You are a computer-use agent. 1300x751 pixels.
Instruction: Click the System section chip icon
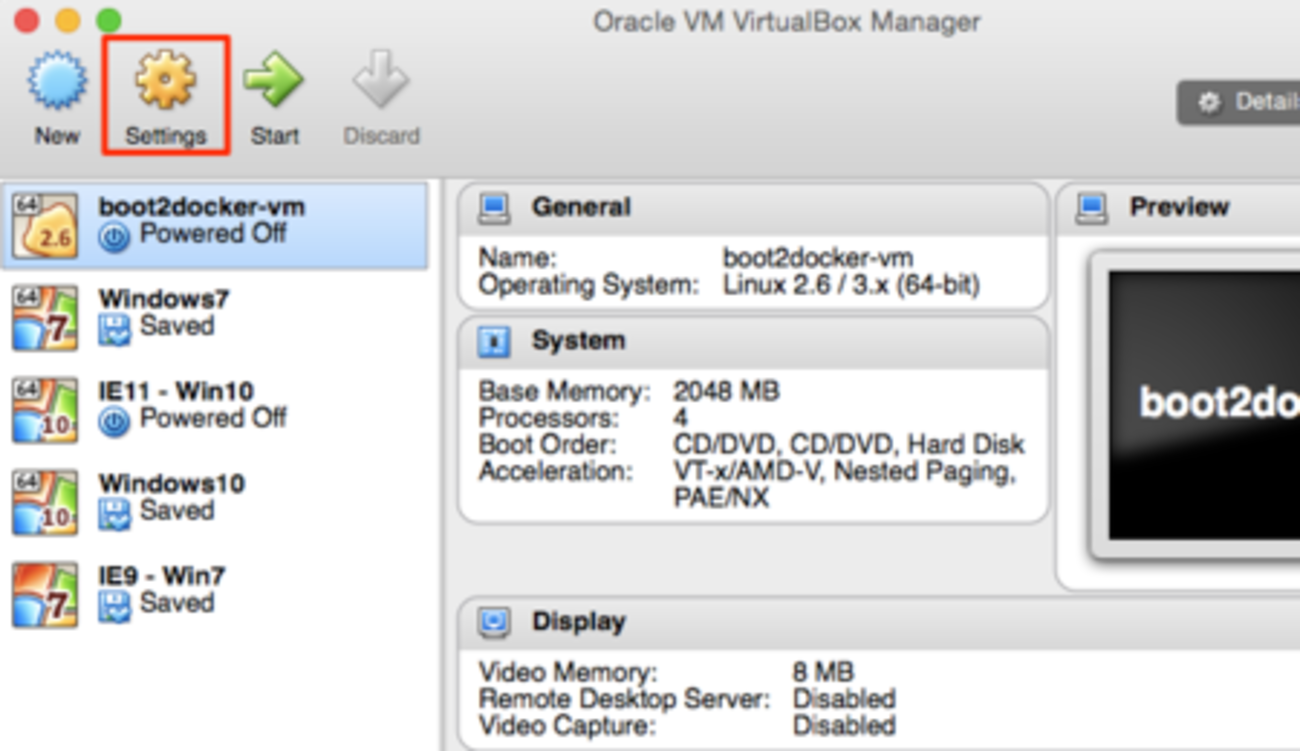pyautogui.click(x=493, y=342)
